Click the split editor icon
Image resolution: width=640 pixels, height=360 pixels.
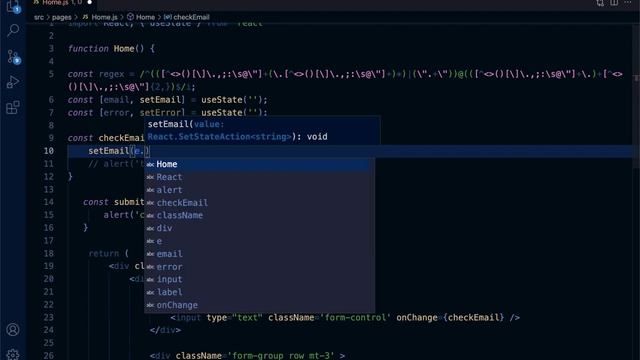614,3
